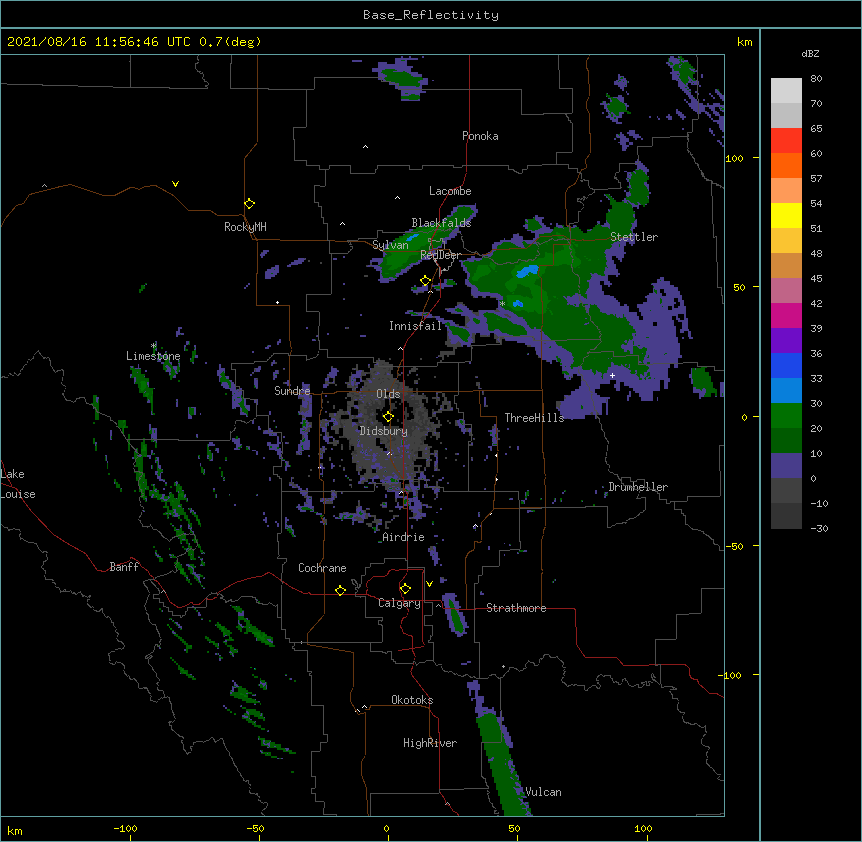This screenshot has width=862, height=842.
Task: Click the blue high-reflectivity core east of RedDeer
Action: pos(527,271)
